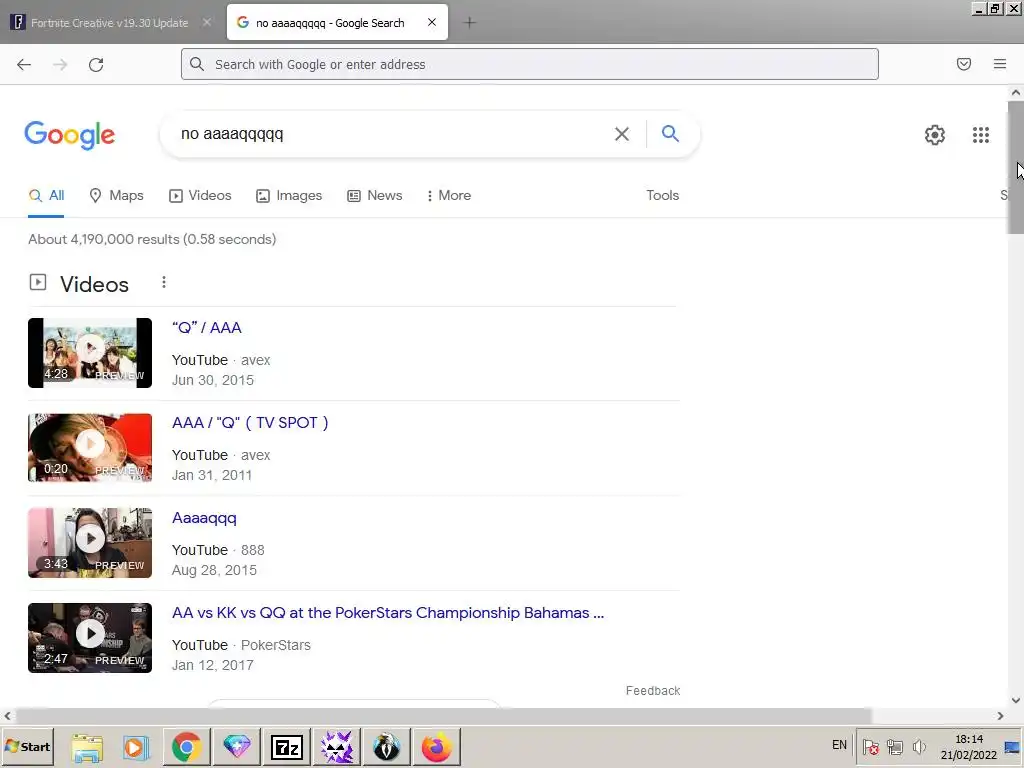Click the Feedback link
1024x768 pixels.
(652, 691)
